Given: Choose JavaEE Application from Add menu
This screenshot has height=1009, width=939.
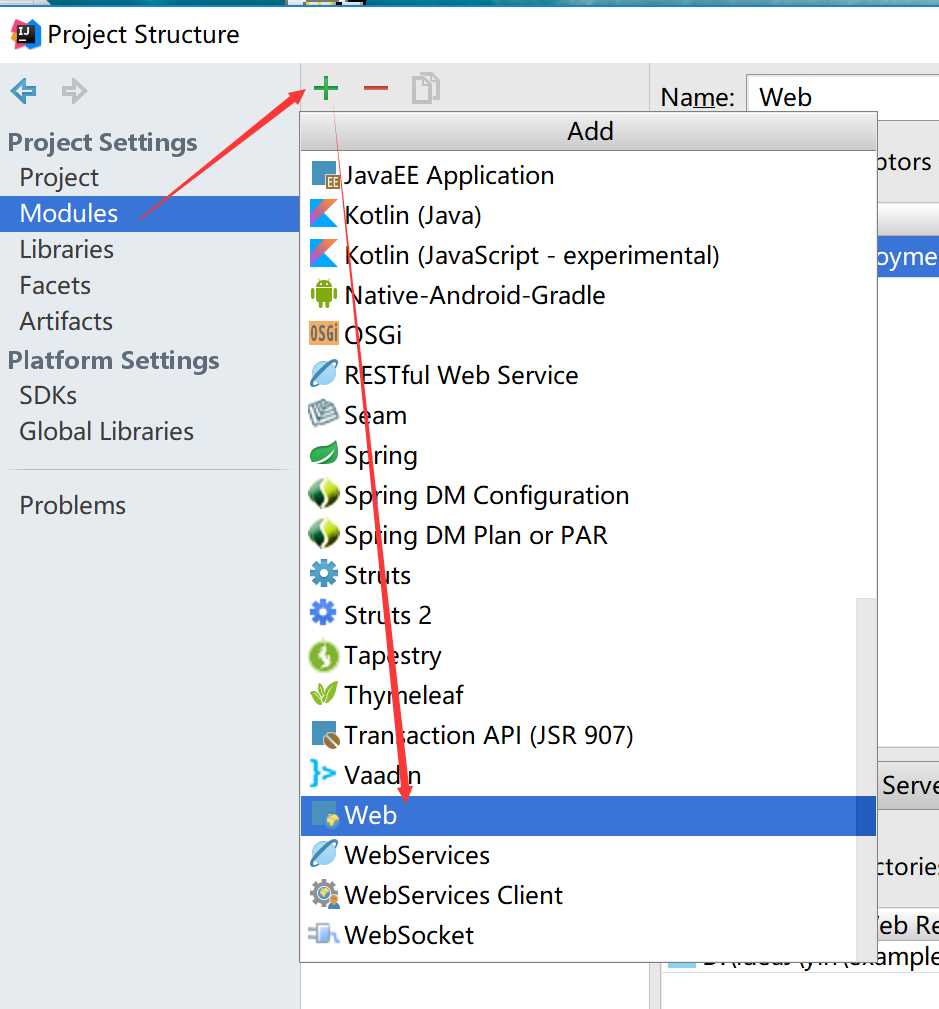Looking at the screenshot, I should [588, 175].
